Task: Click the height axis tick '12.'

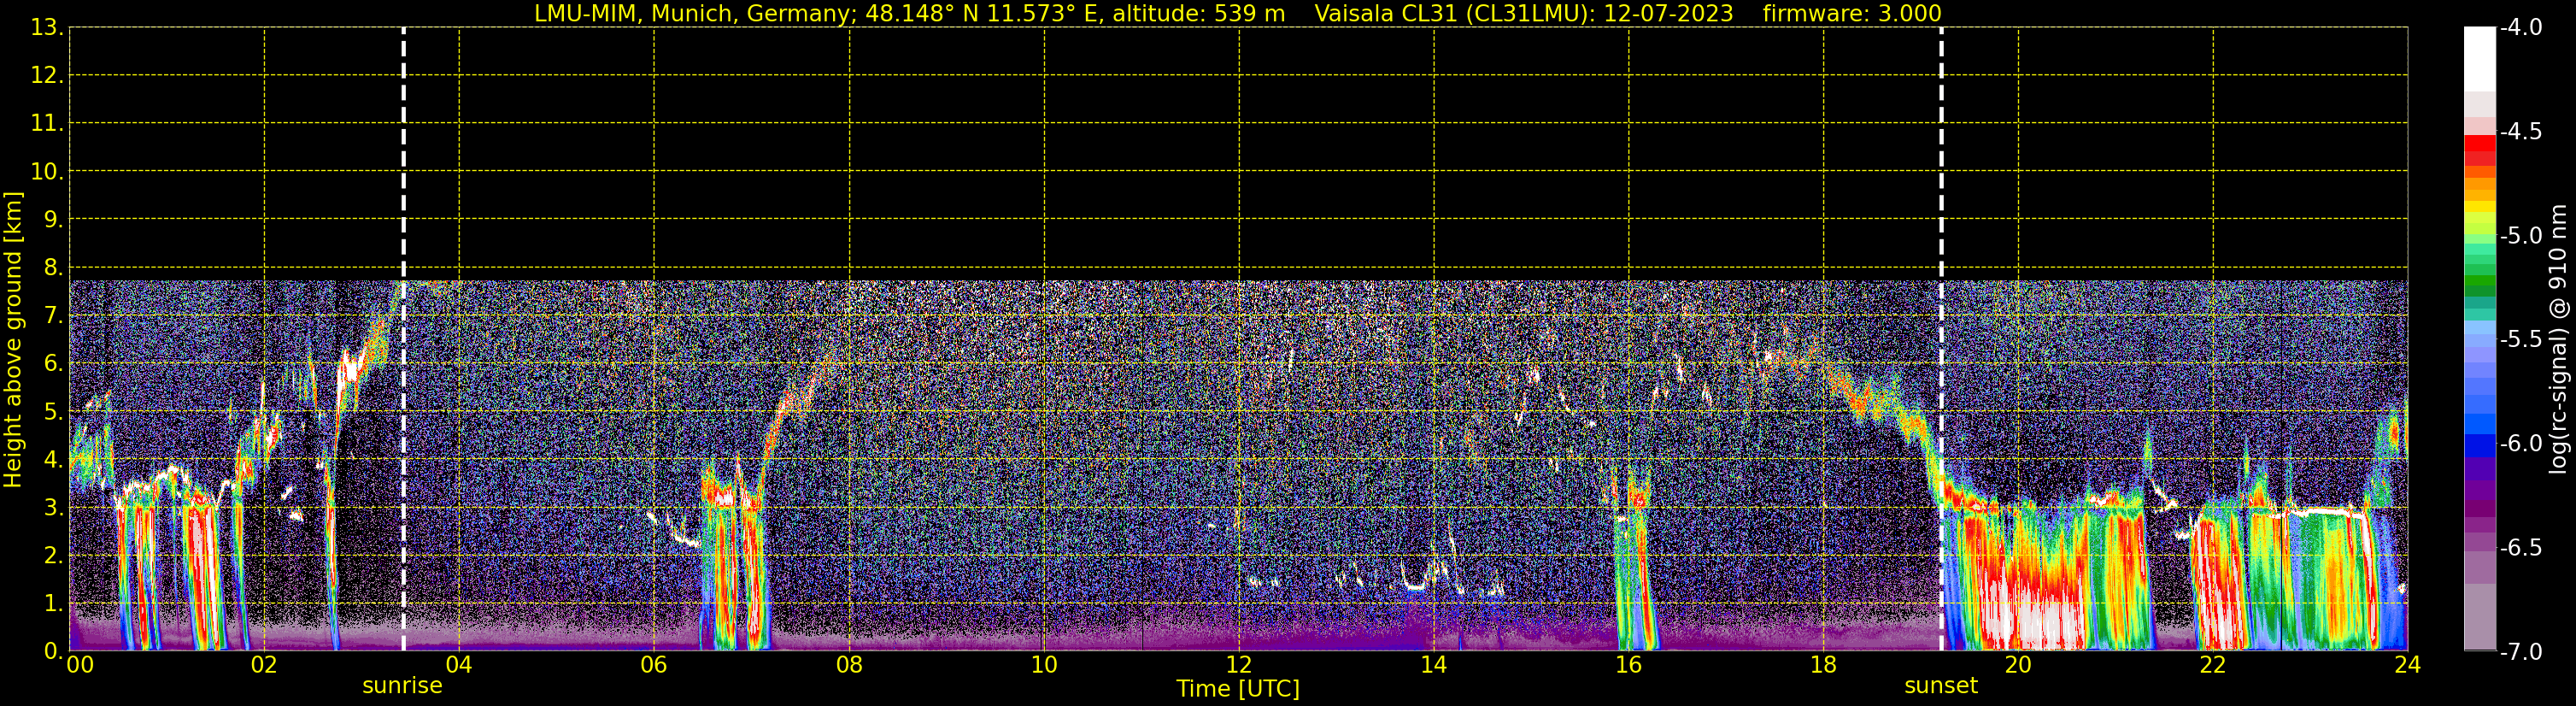Action: point(47,76)
